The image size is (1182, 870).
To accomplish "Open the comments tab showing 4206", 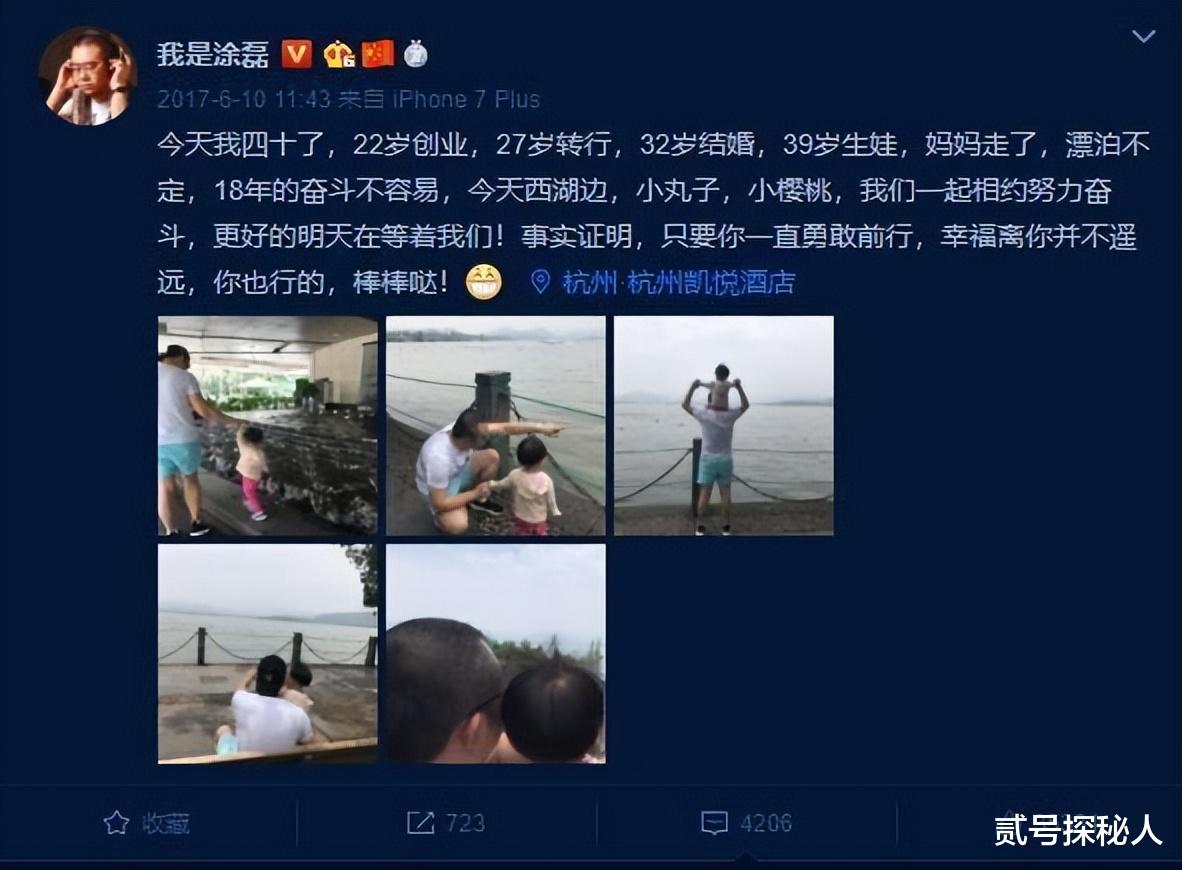I will (746, 823).
